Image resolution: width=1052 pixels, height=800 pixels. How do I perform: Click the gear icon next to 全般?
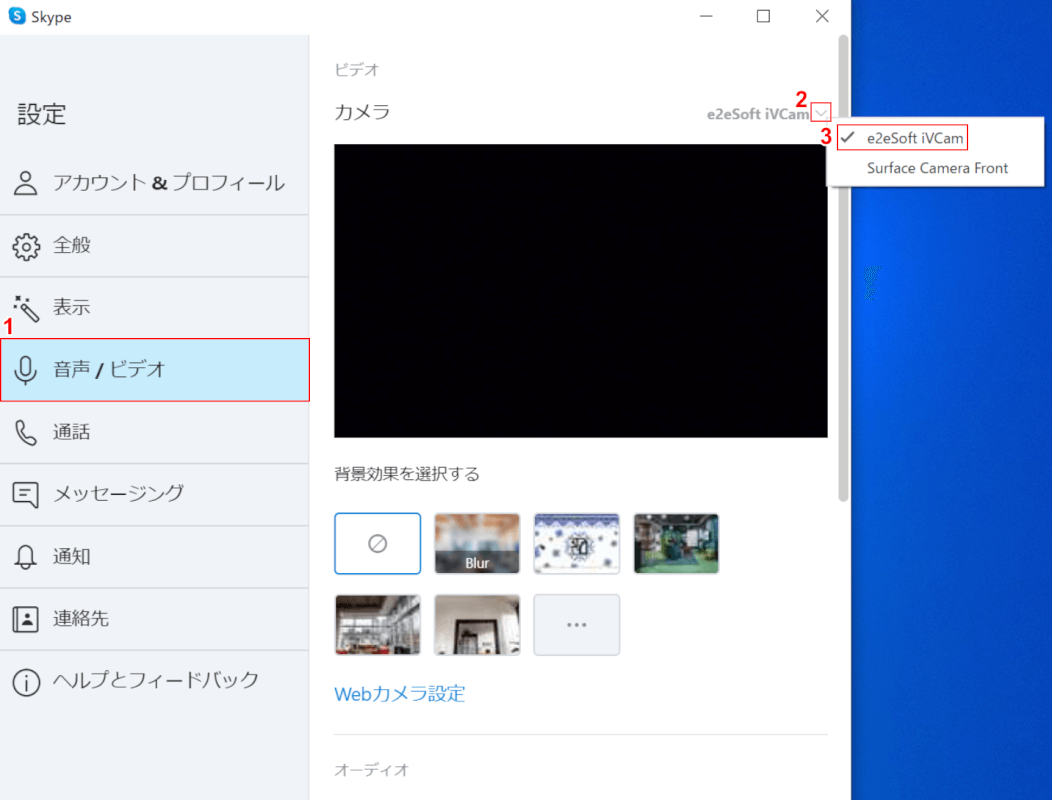pyautogui.click(x=25, y=245)
